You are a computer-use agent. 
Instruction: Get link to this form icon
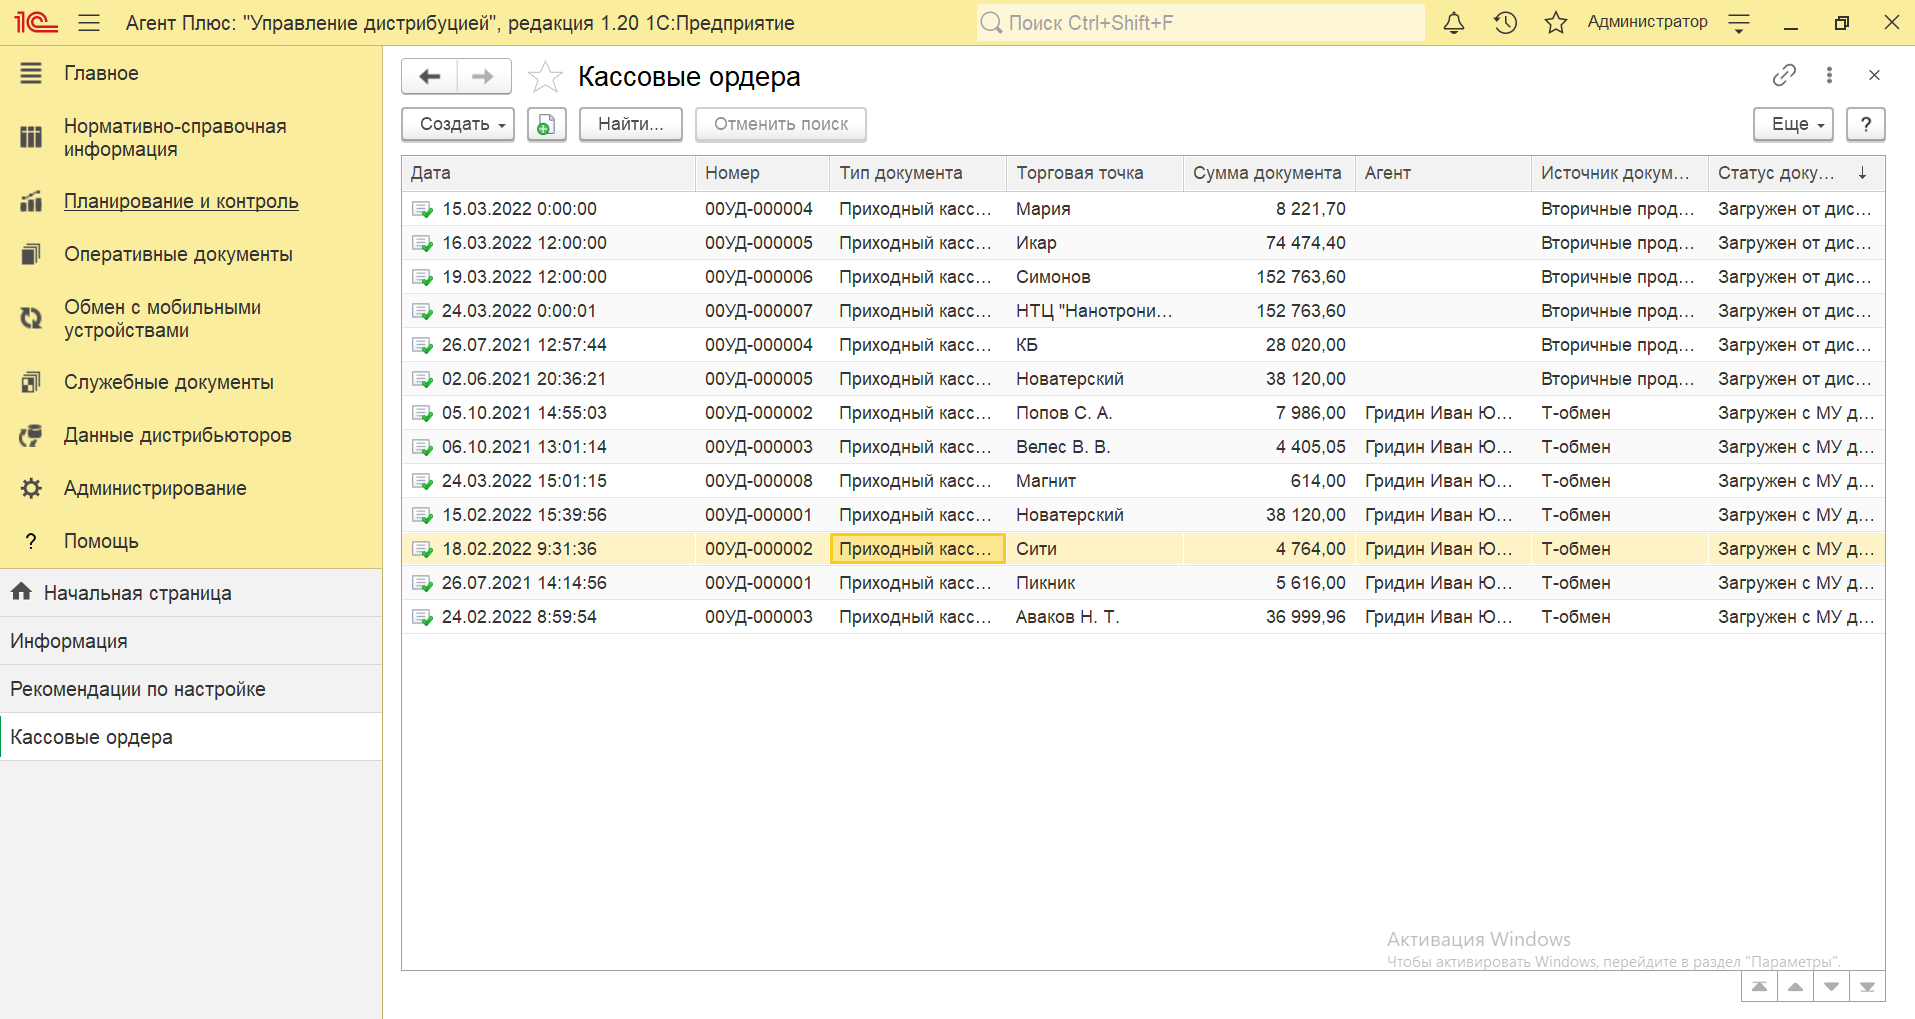coord(1784,75)
